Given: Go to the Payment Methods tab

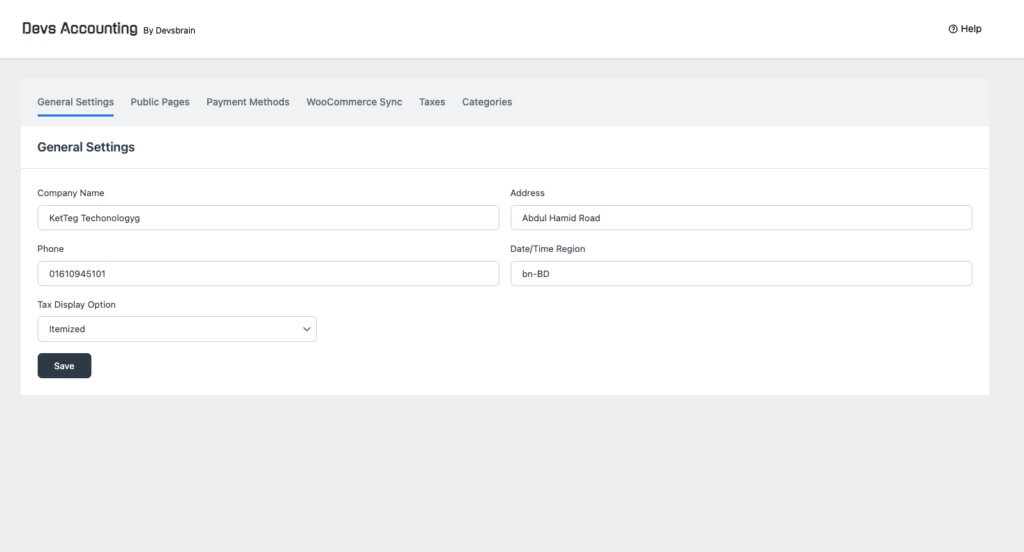Looking at the screenshot, I should (248, 102).
